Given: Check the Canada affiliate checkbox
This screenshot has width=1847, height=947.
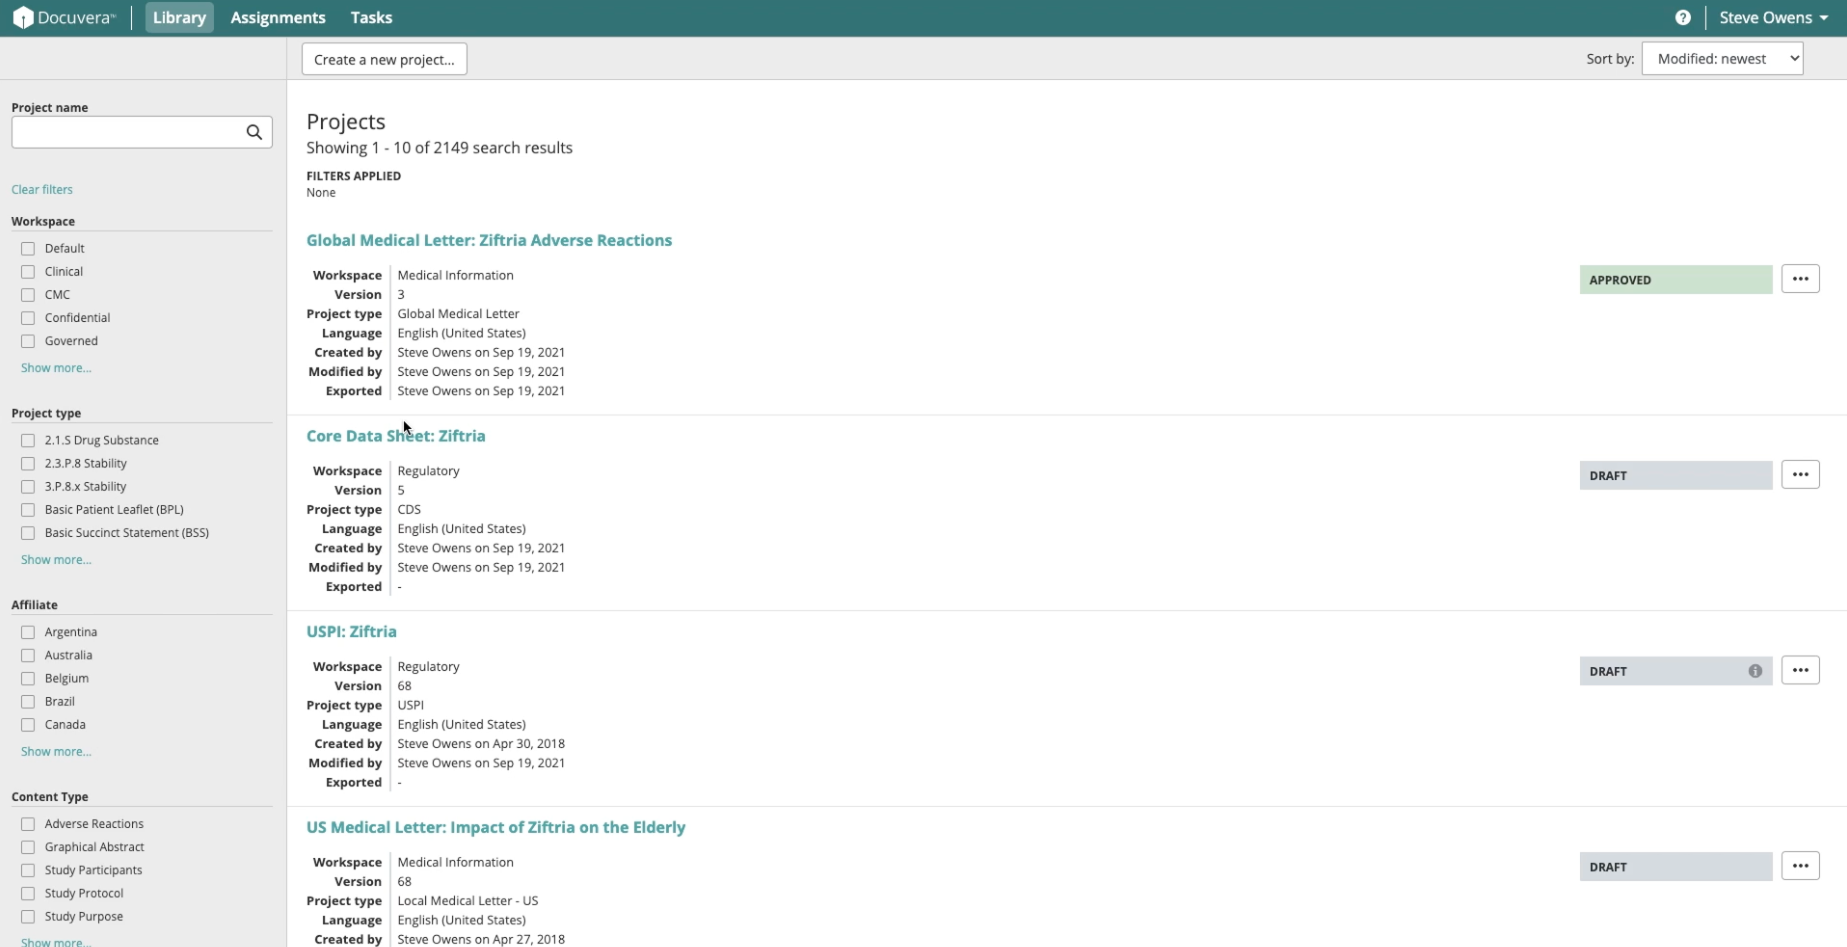Looking at the screenshot, I should [x=28, y=725].
